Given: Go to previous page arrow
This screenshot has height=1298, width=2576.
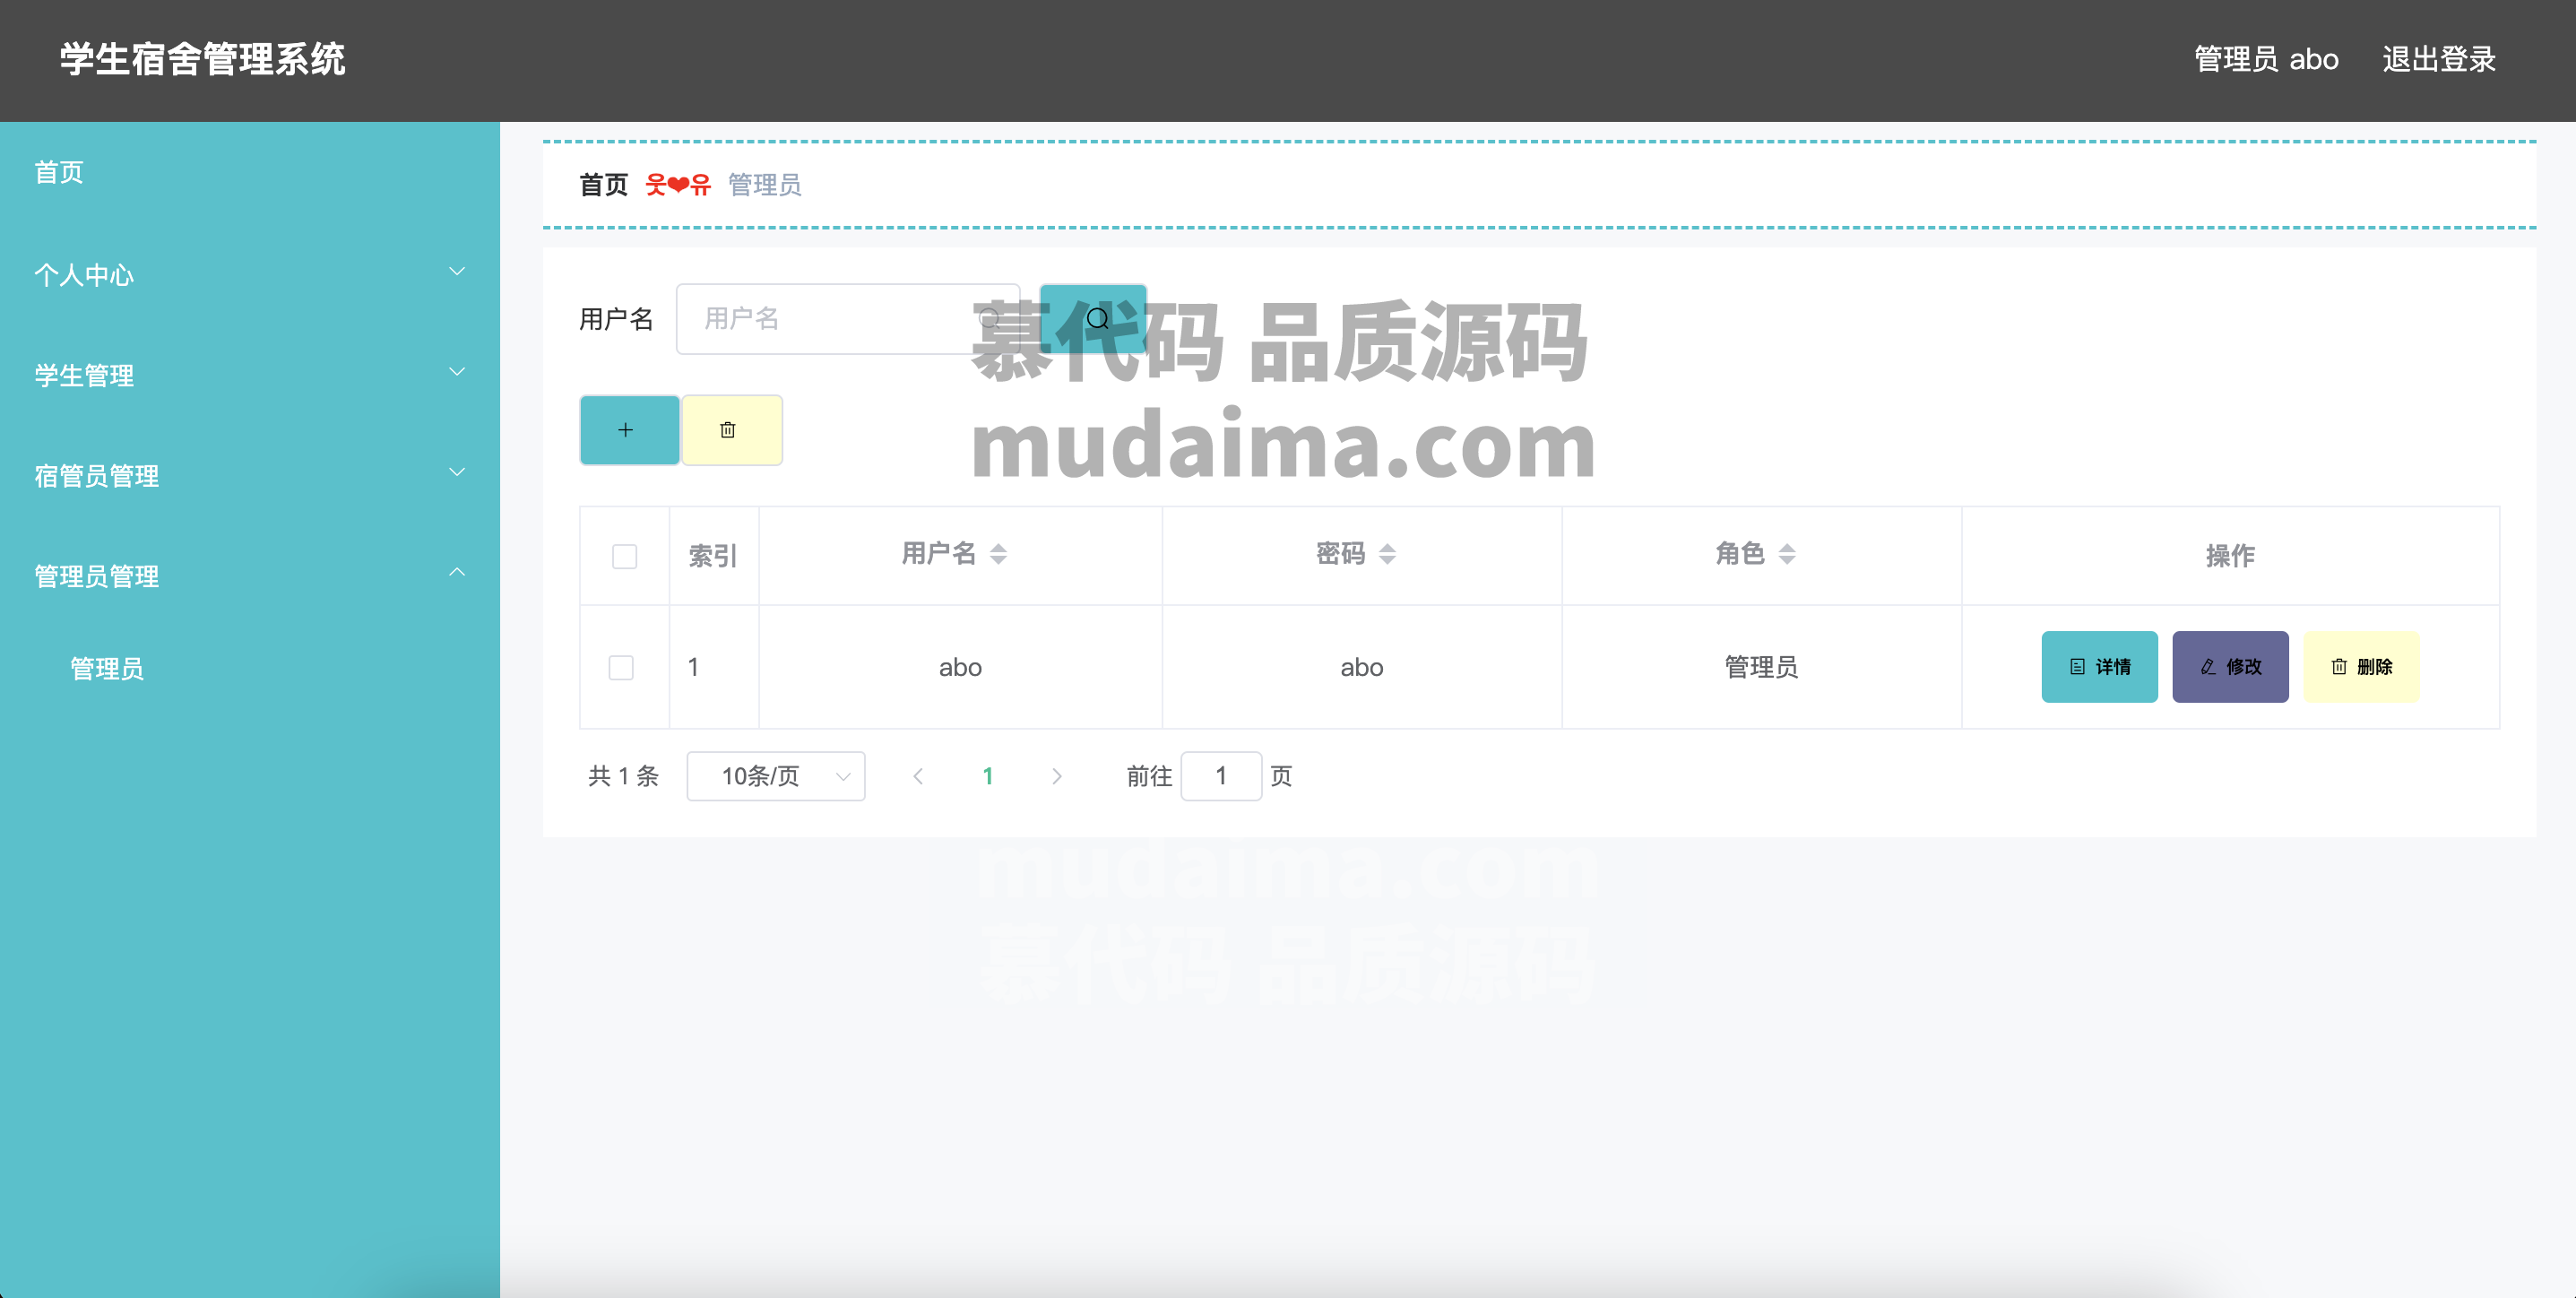Looking at the screenshot, I should pyautogui.click(x=918, y=776).
